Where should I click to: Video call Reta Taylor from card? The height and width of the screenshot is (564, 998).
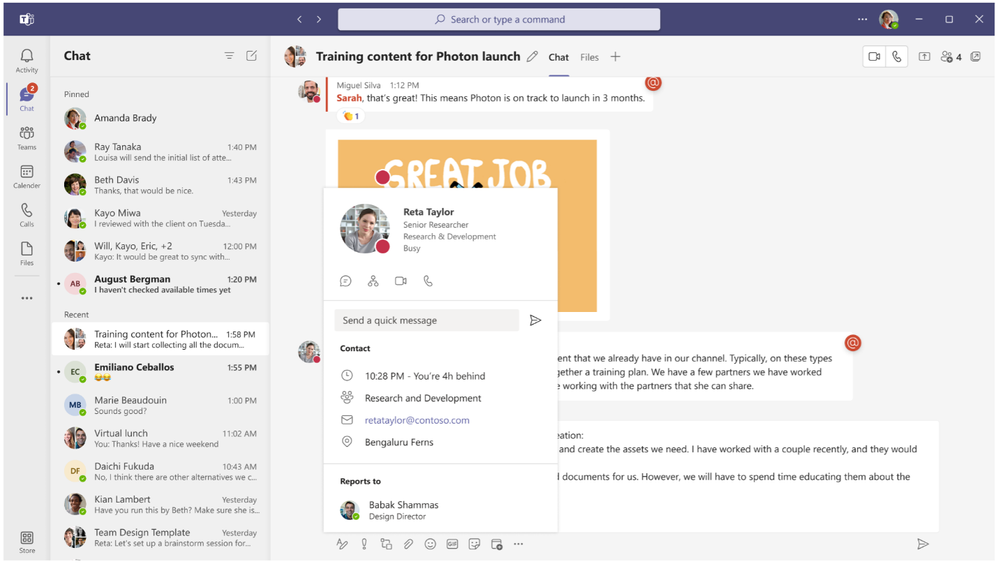(400, 281)
